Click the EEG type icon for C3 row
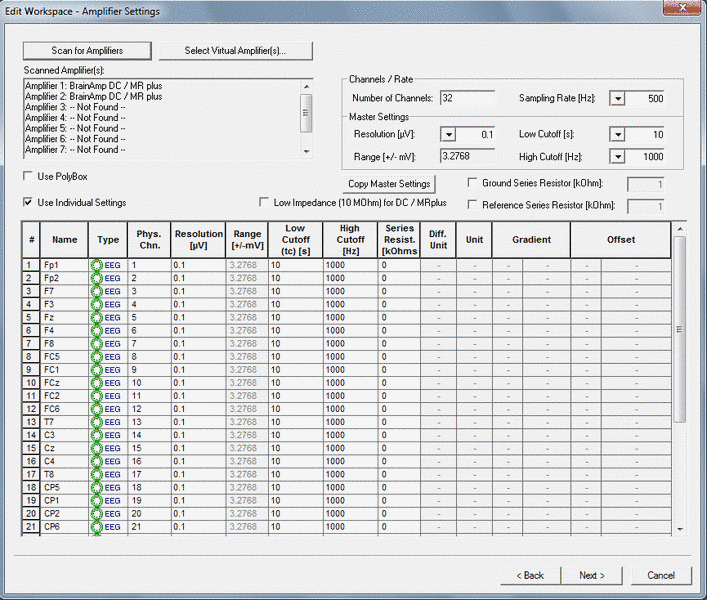This screenshot has height=600, width=707. 97,435
